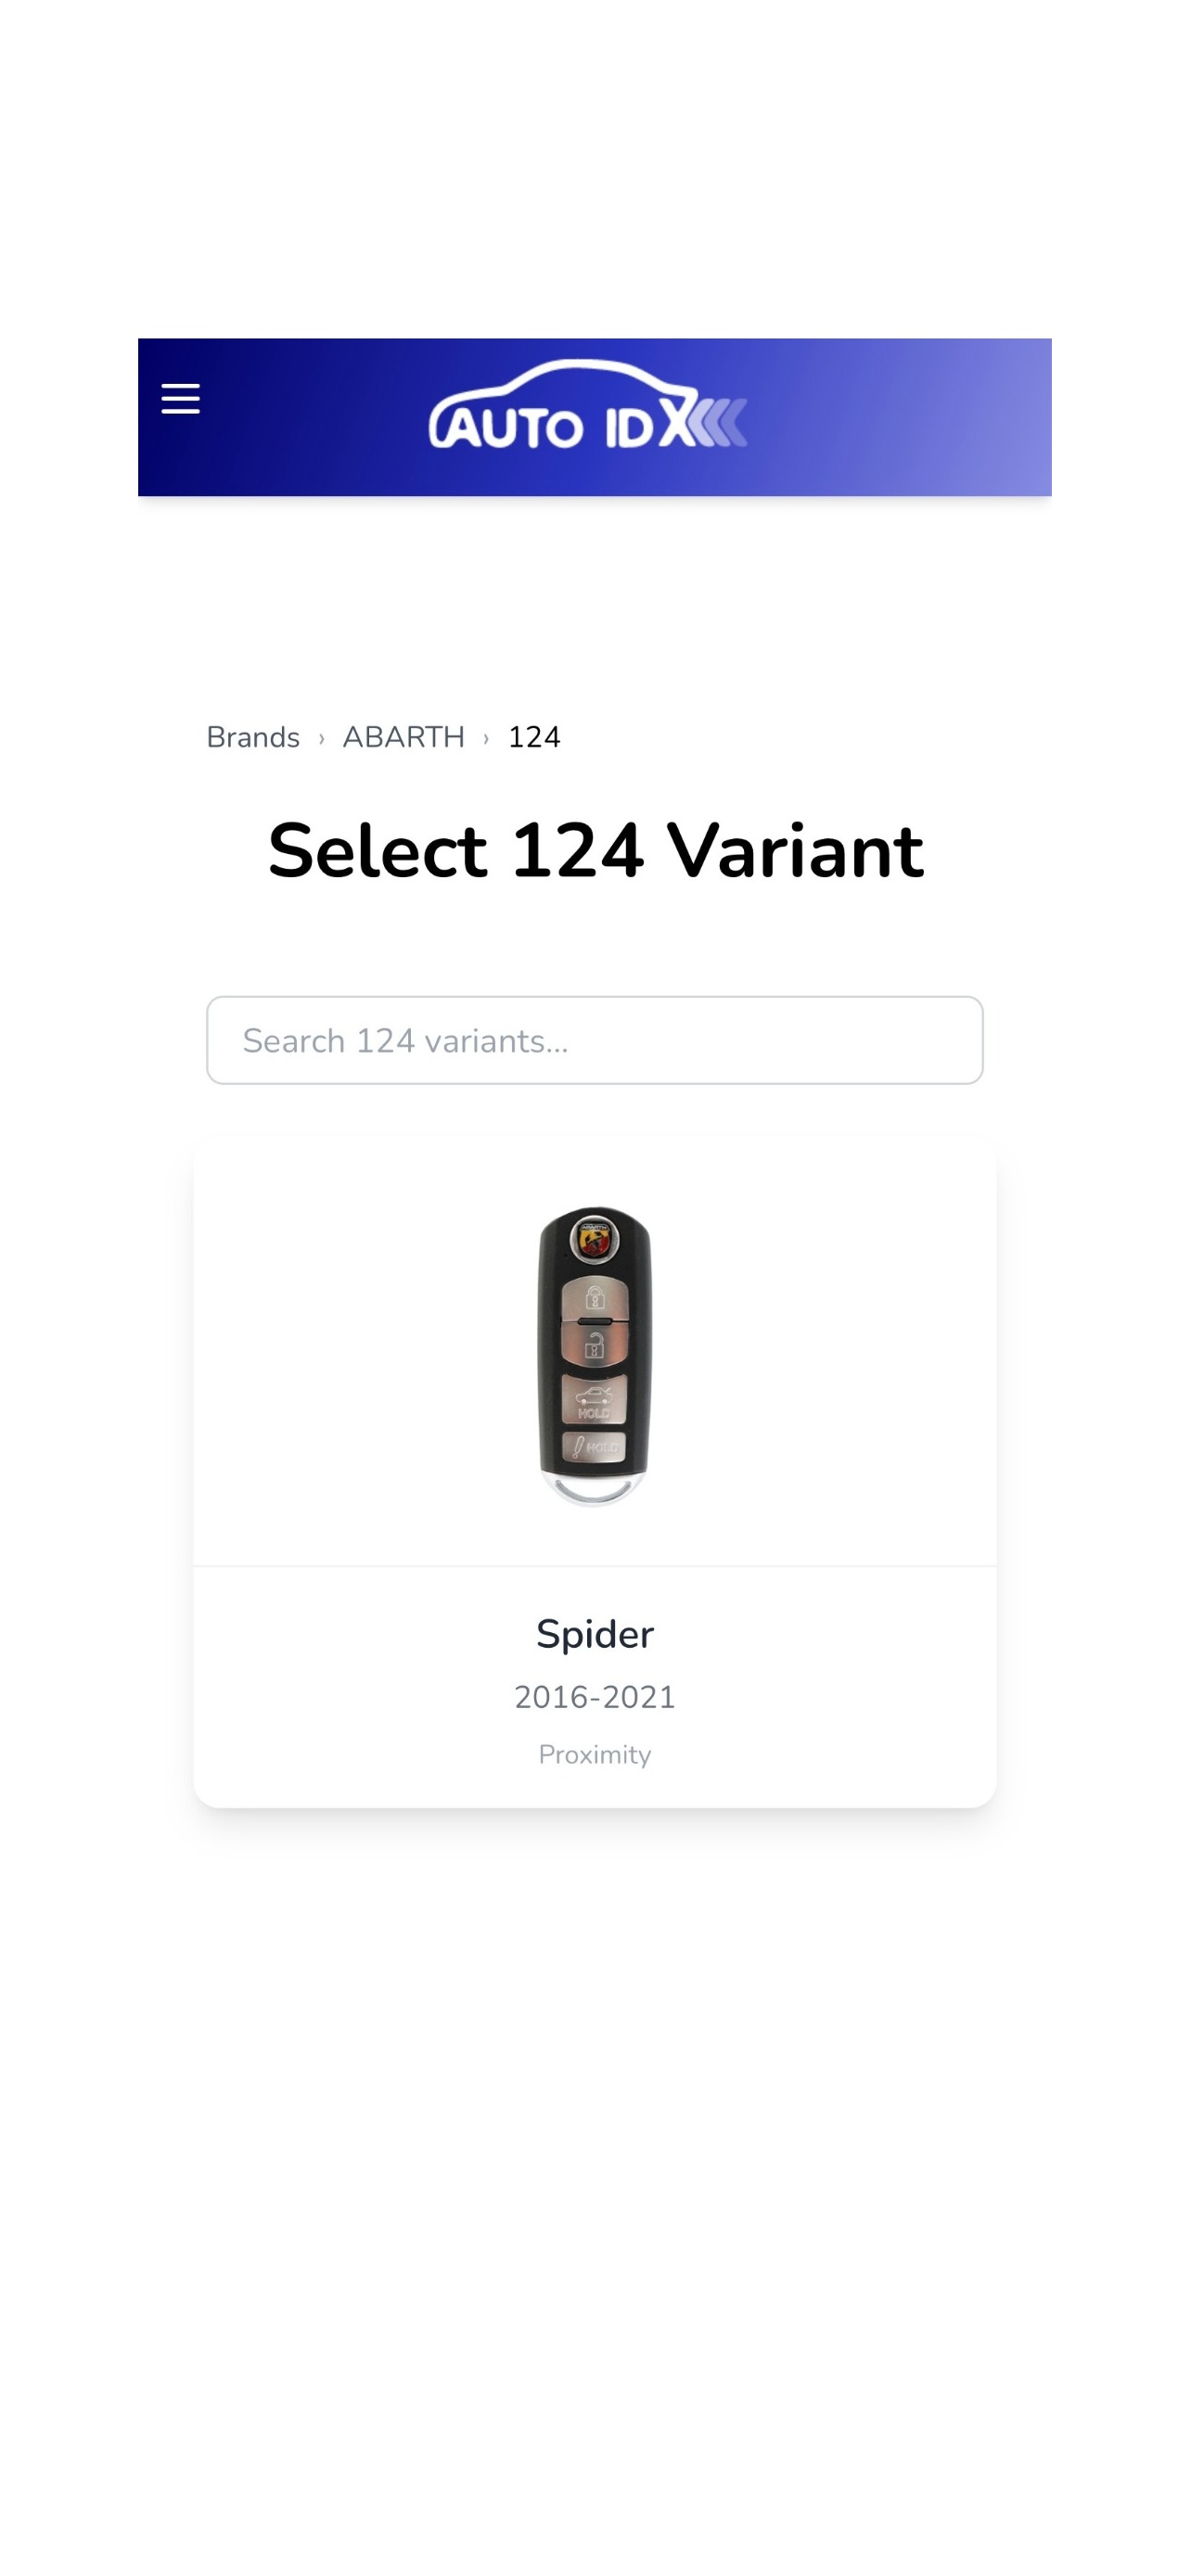Image resolution: width=1191 pixels, height=2576 pixels.
Task: Open the hamburger navigation menu
Action: tap(180, 399)
